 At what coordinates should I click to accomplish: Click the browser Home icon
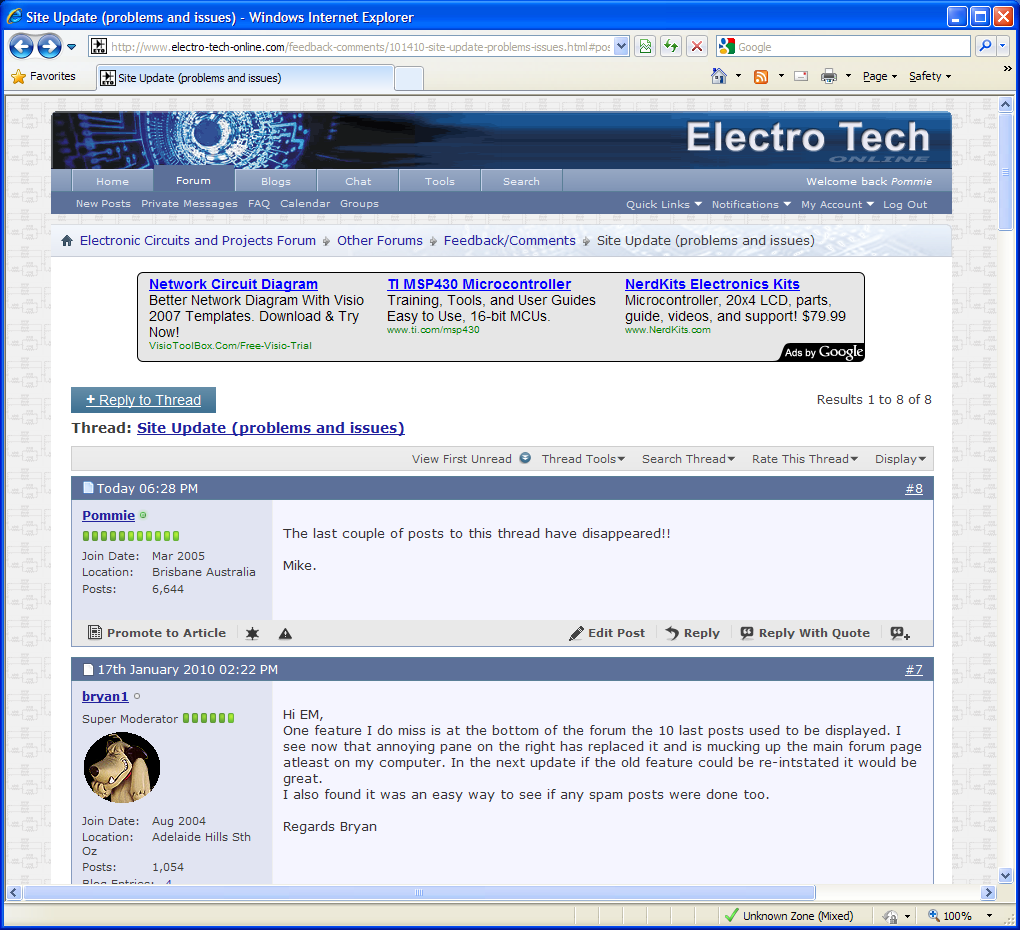click(x=719, y=76)
